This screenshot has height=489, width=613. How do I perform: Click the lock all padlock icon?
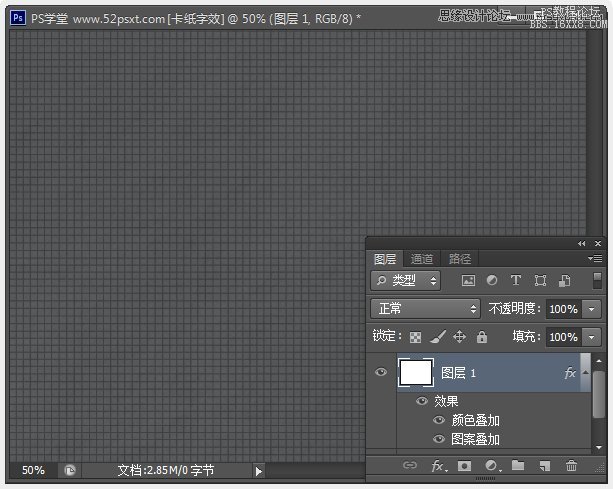[x=482, y=337]
